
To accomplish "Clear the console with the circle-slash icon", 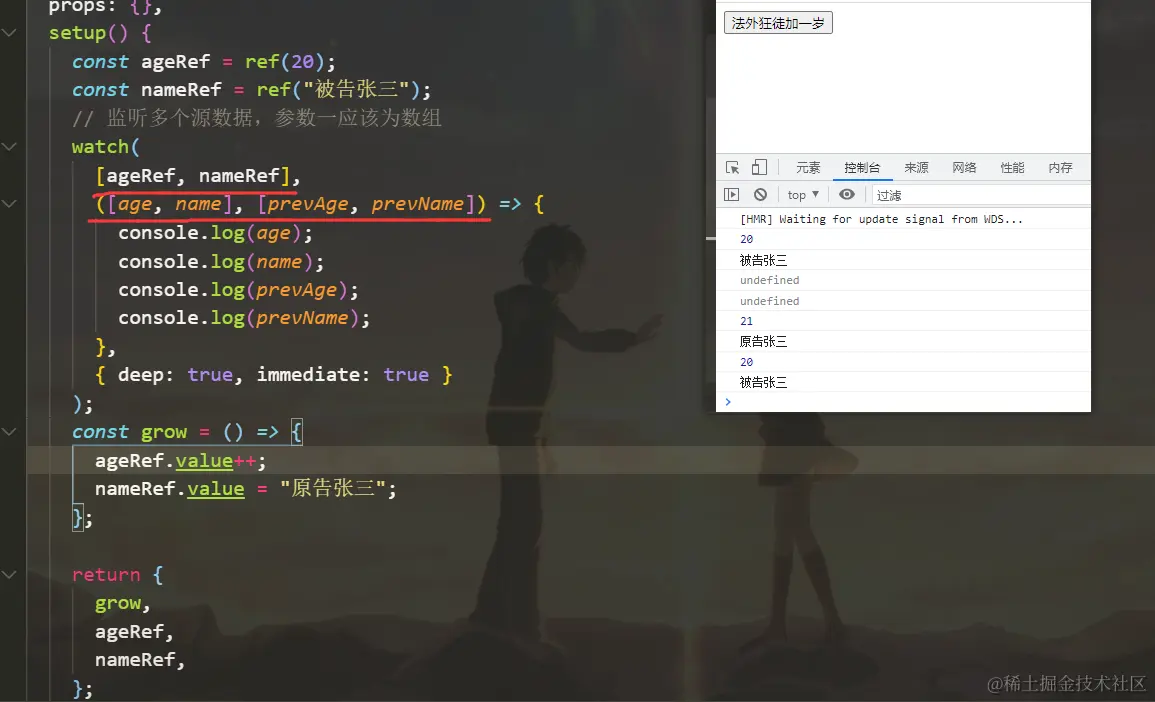I will (760, 194).
